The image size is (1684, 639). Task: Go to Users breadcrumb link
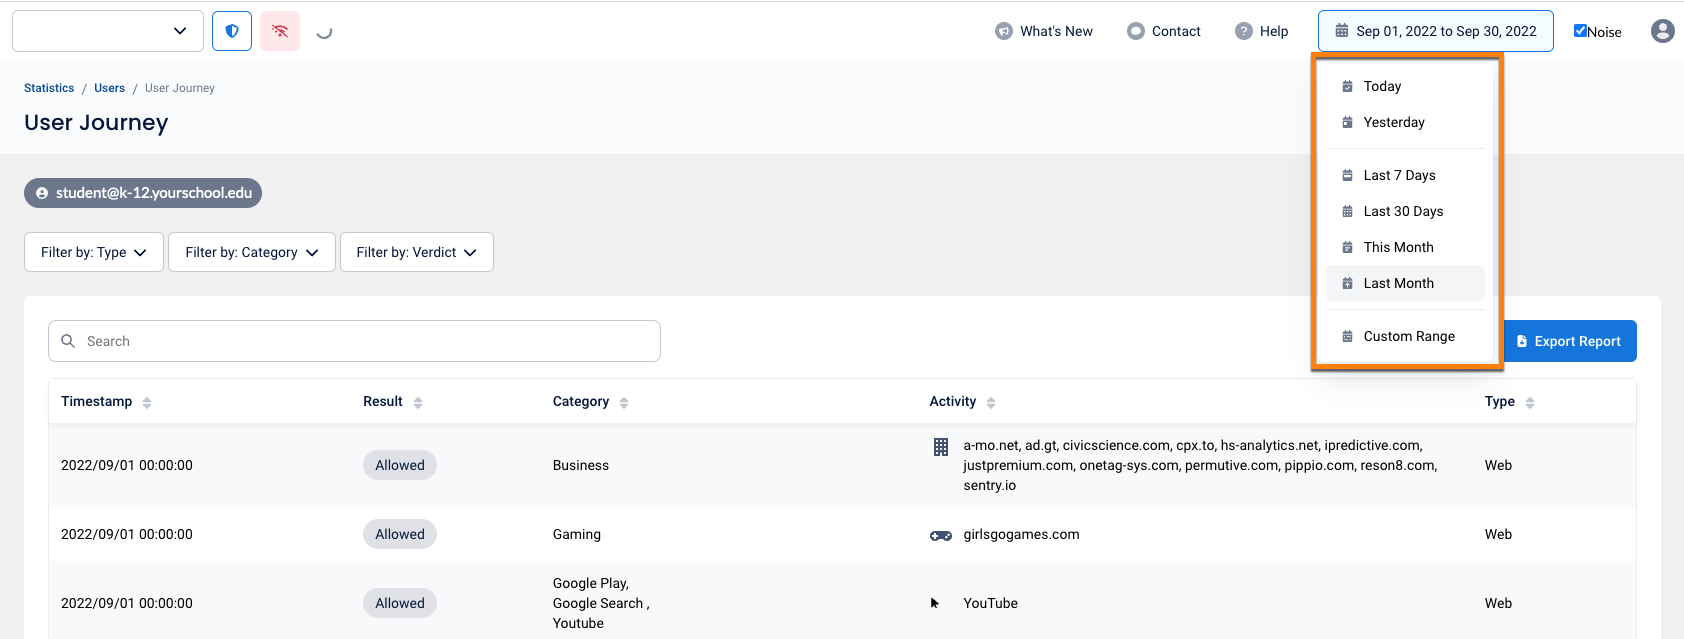pyautogui.click(x=110, y=88)
